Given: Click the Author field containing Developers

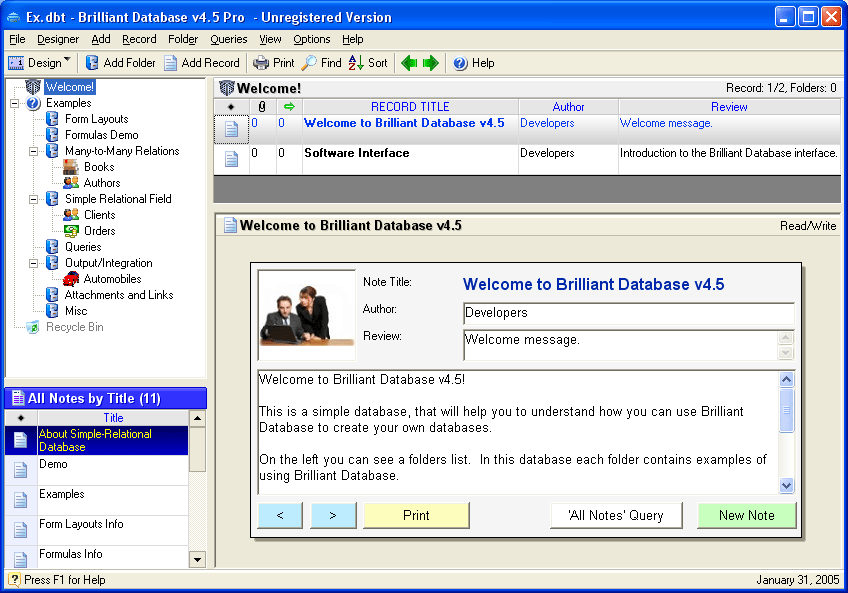Looking at the screenshot, I should click(x=628, y=313).
